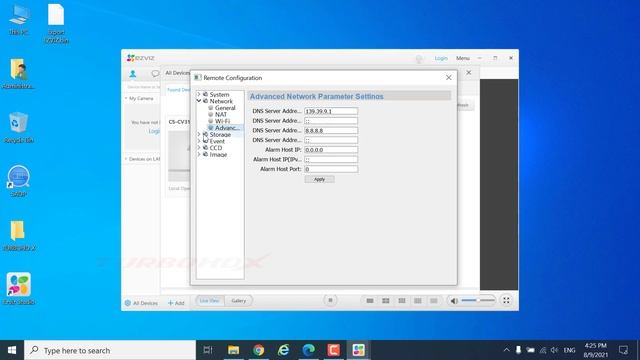
Task: Select the fifth window layout icon
Action: pos(433,301)
